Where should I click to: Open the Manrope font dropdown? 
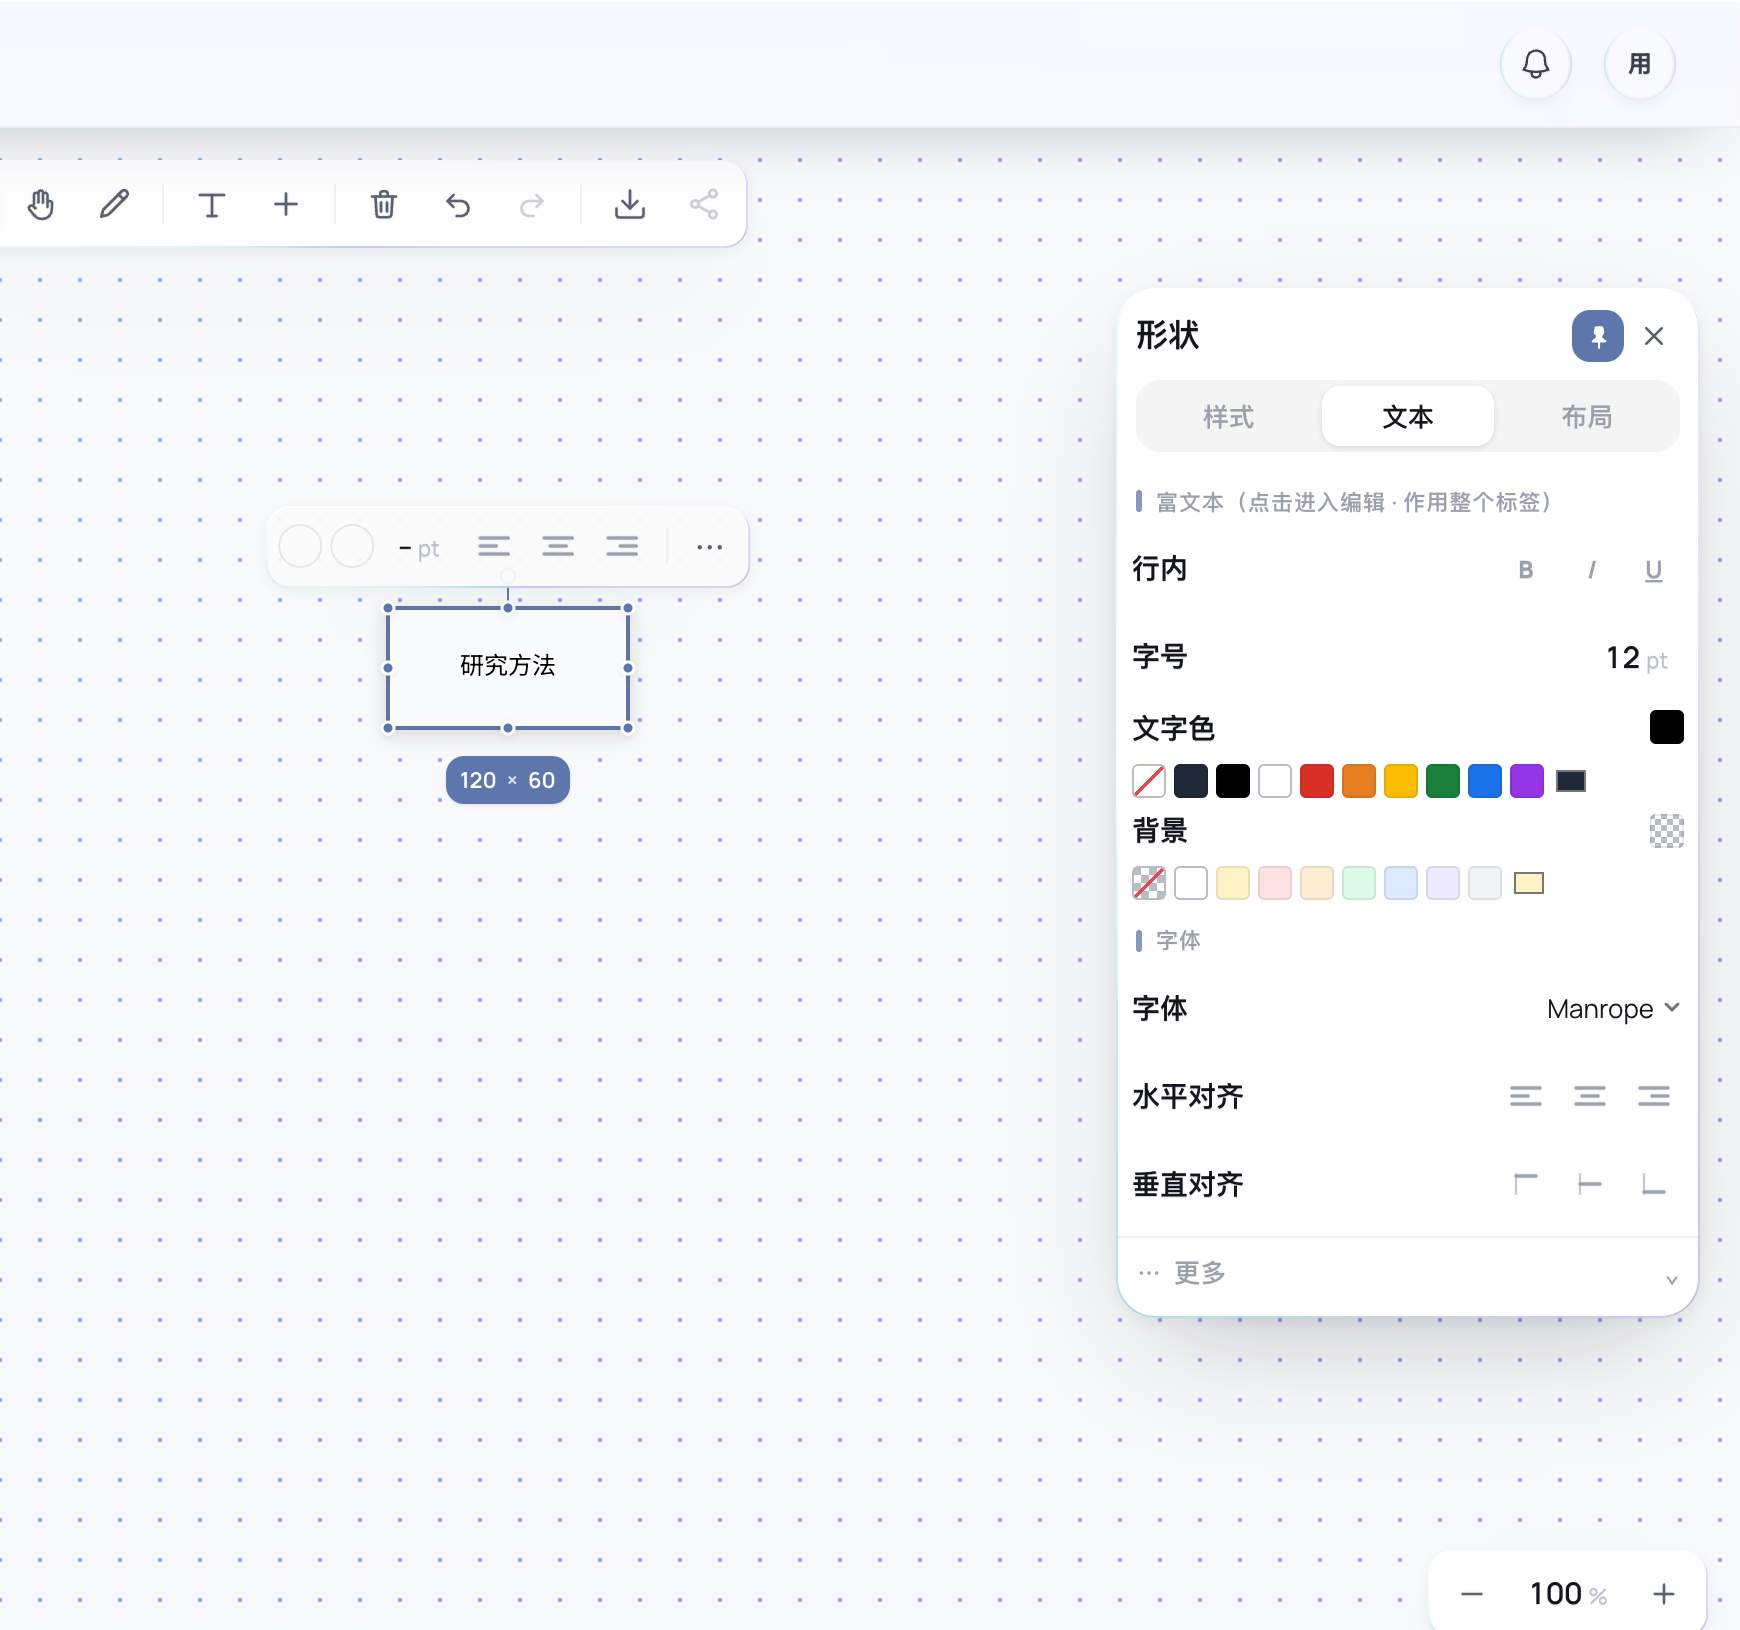[x=1613, y=1009]
